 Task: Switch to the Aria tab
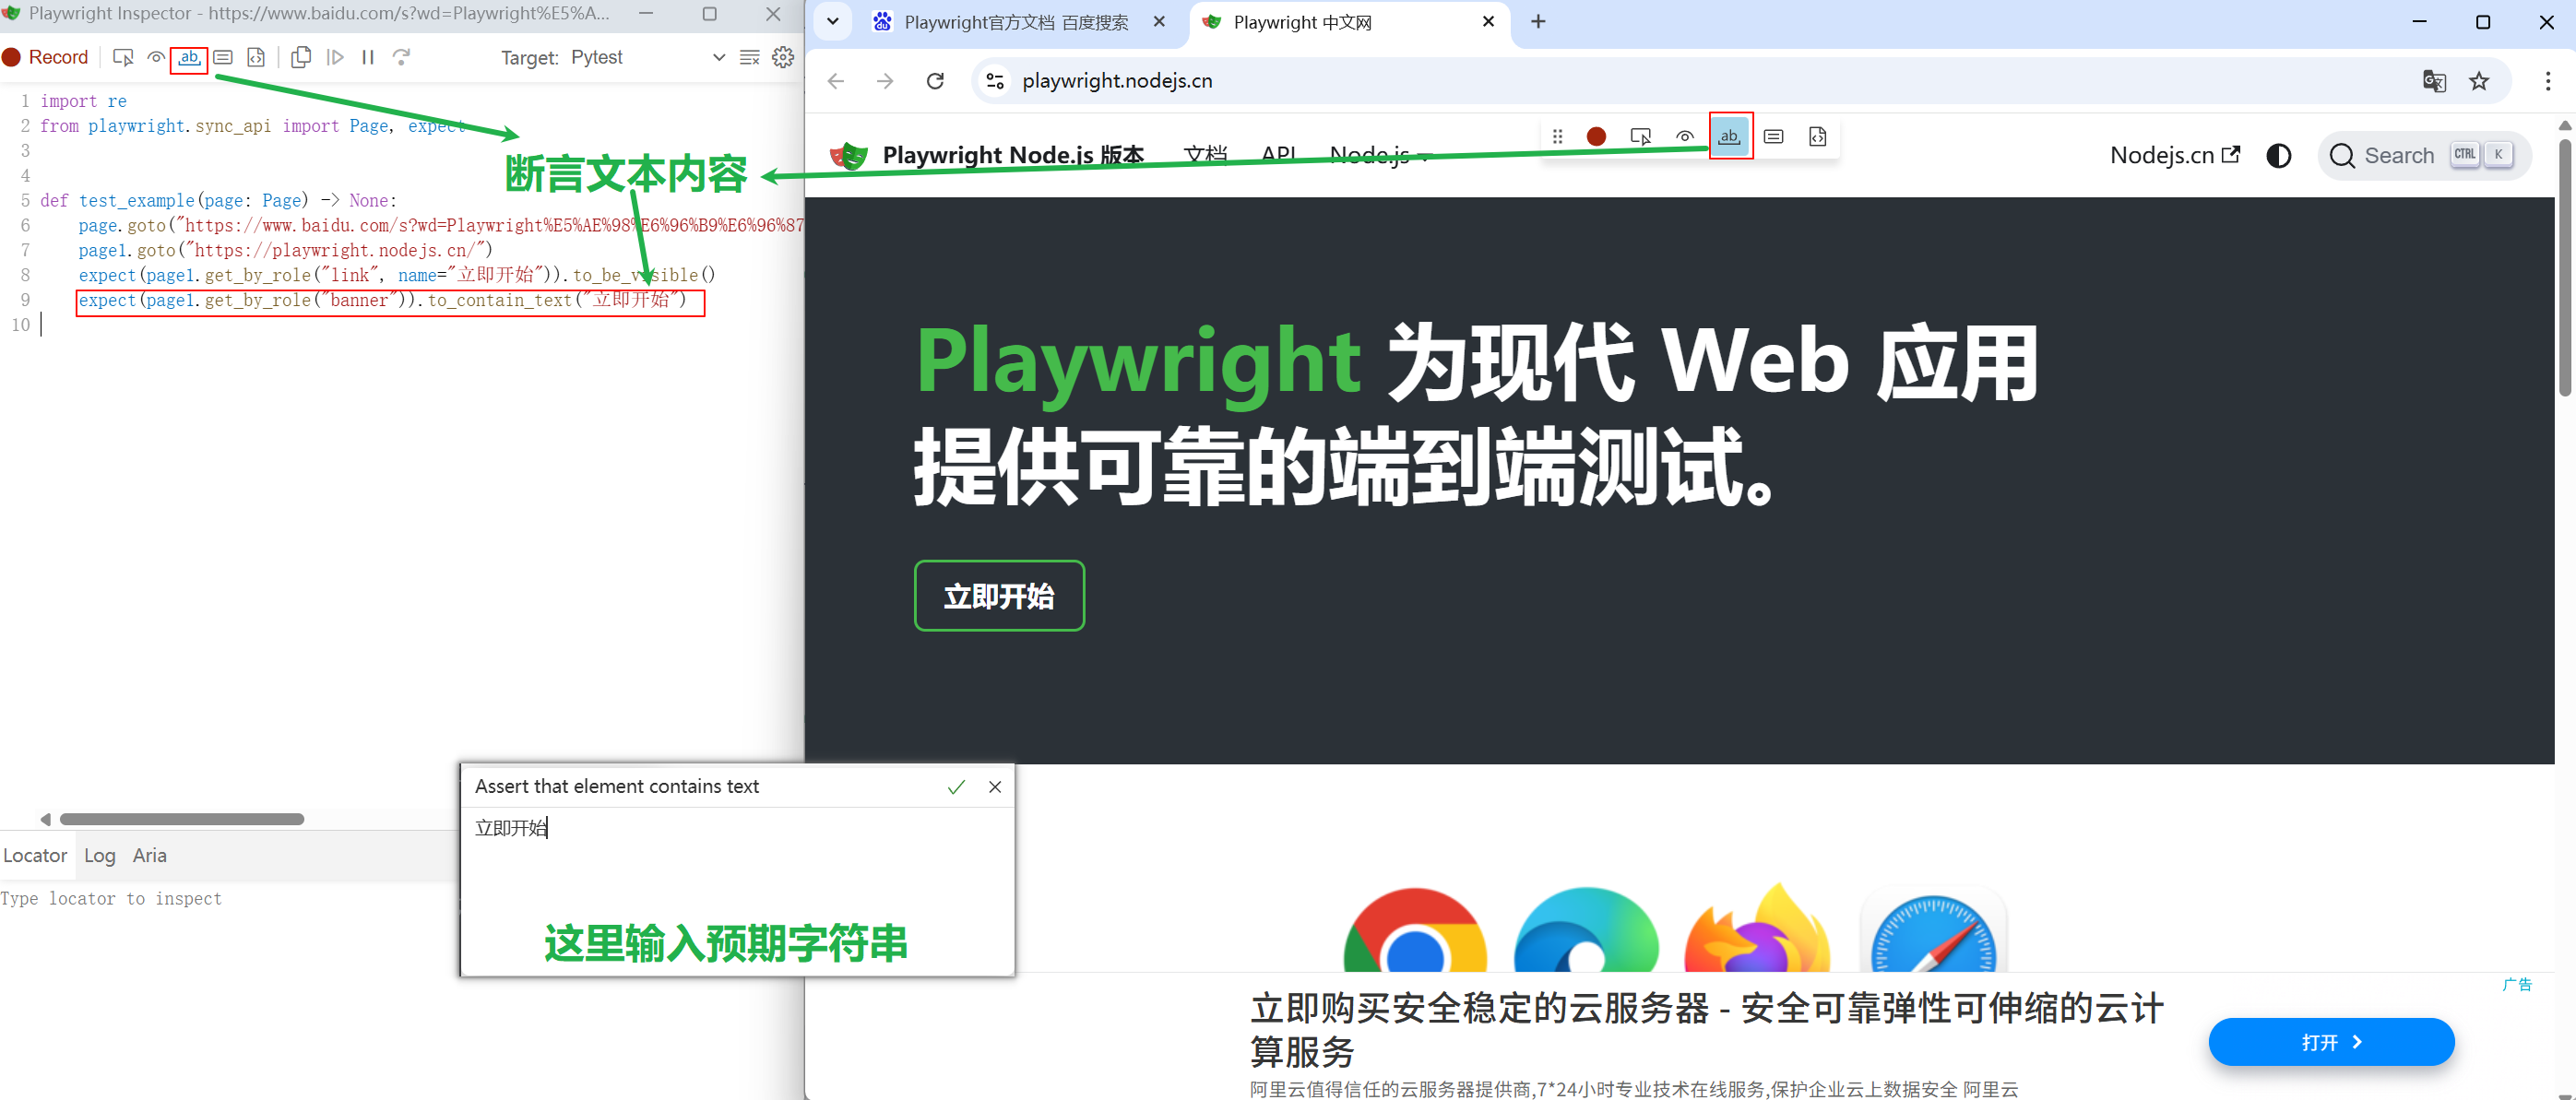click(149, 855)
